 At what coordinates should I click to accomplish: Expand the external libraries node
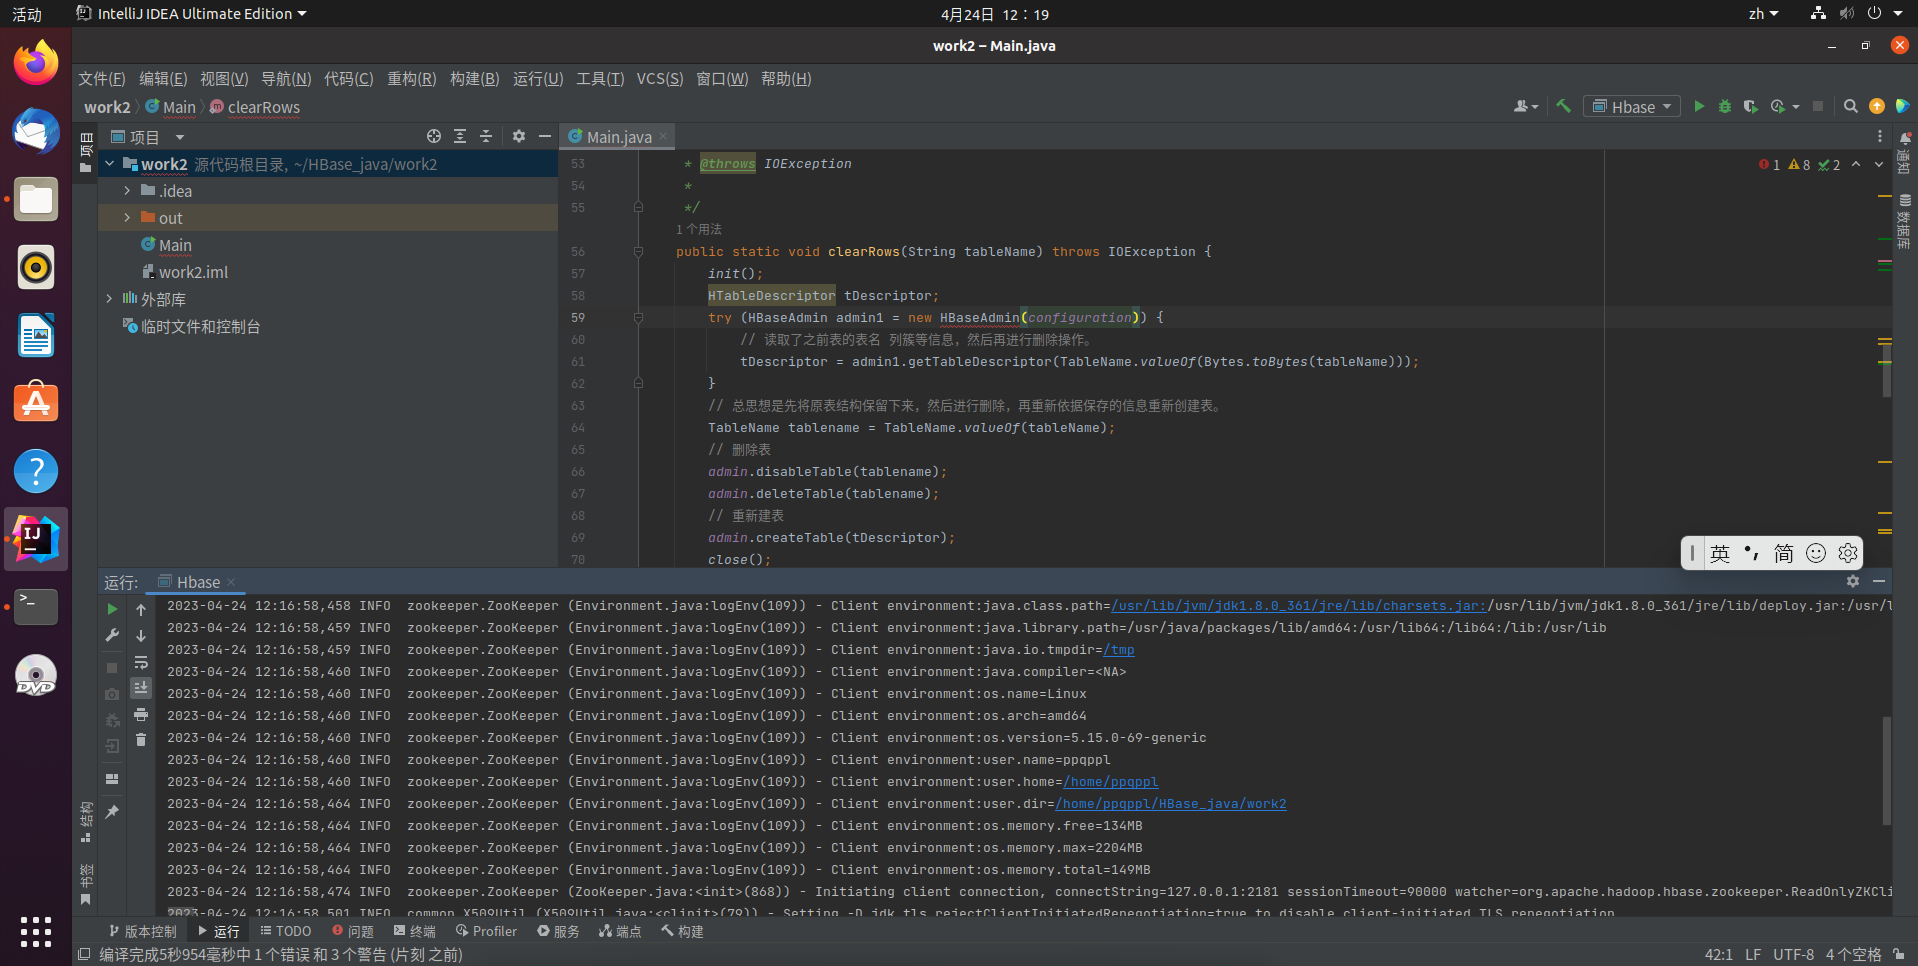point(109,299)
